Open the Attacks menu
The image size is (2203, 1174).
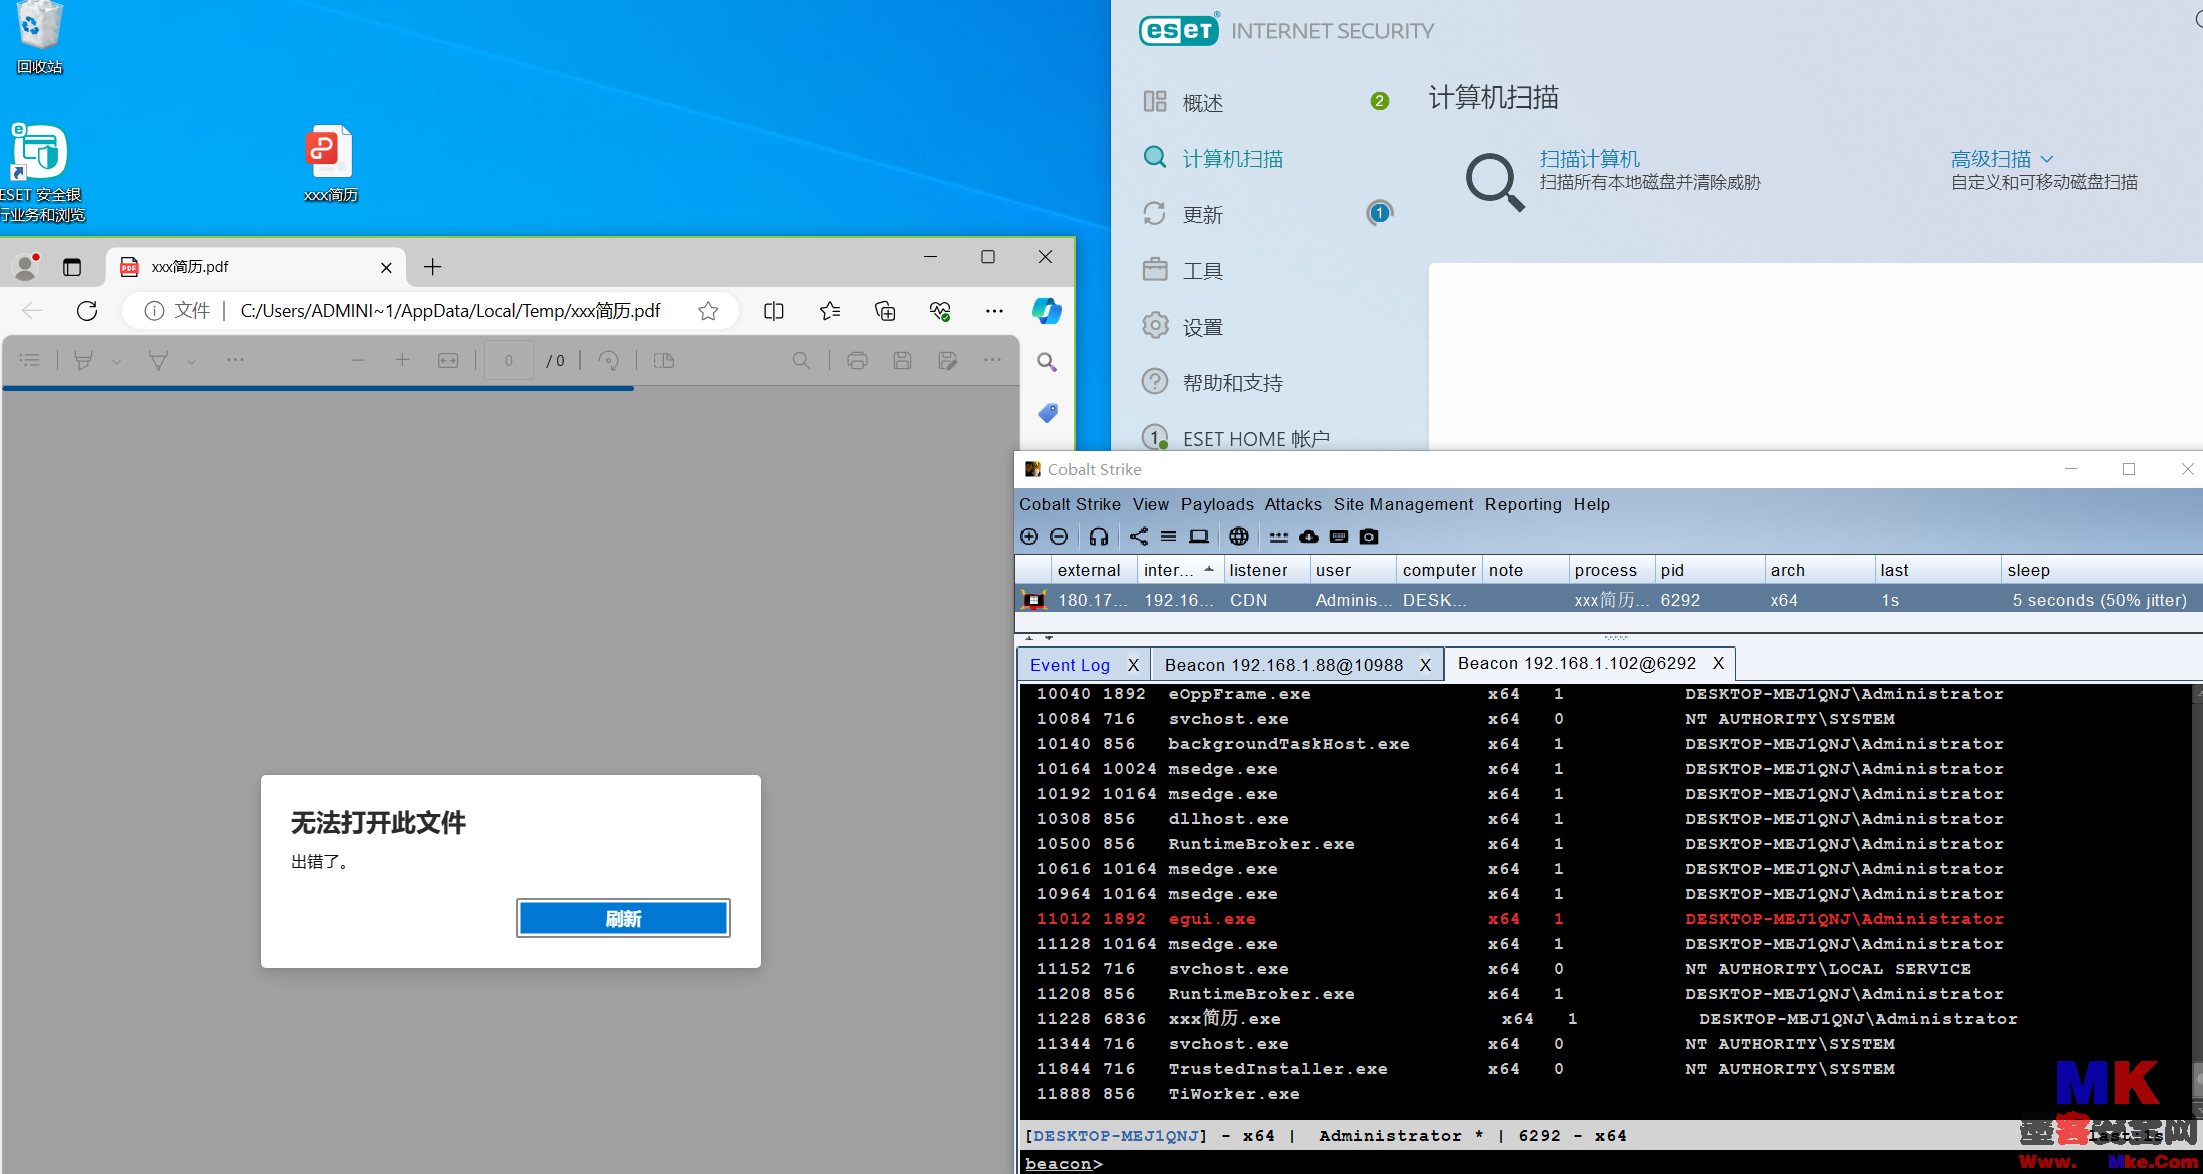(x=1292, y=504)
